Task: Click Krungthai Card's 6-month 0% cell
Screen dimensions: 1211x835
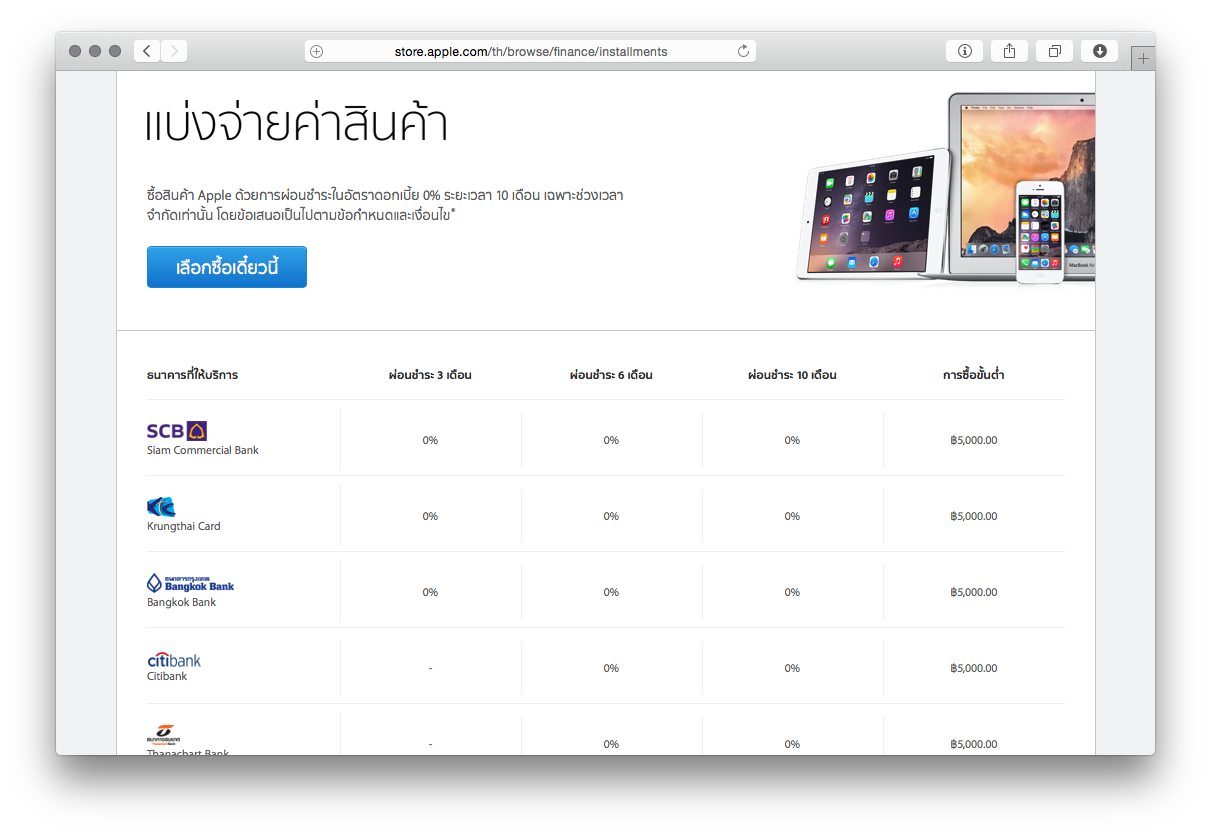Action: [611, 516]
